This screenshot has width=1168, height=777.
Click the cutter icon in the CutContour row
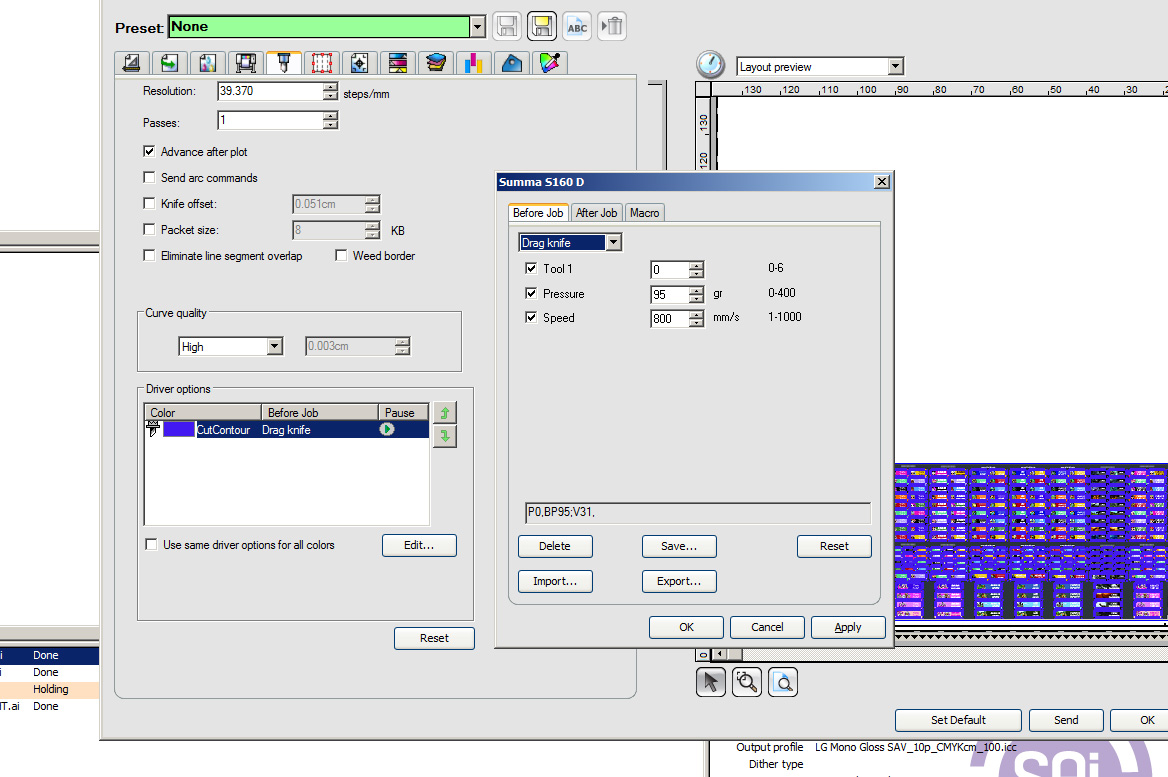pyautogui.click(x=153, y=429)
